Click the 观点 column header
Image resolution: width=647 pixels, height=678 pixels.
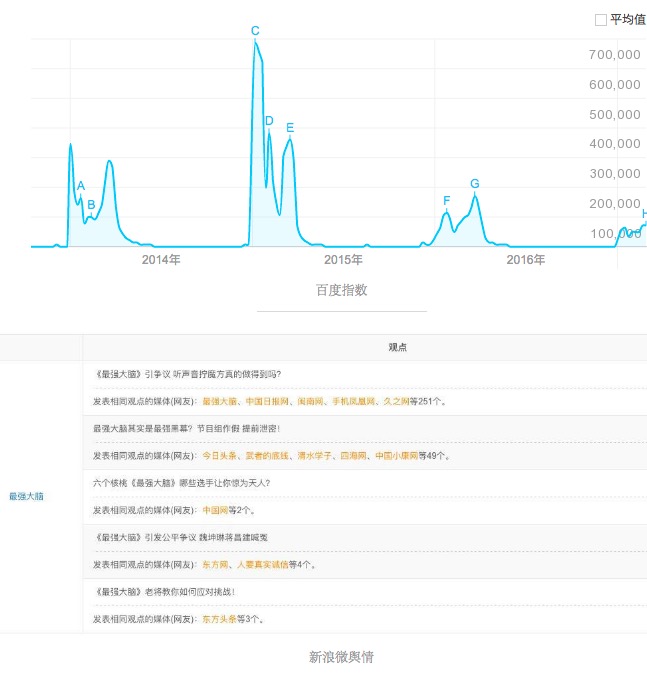coord(397,347)
